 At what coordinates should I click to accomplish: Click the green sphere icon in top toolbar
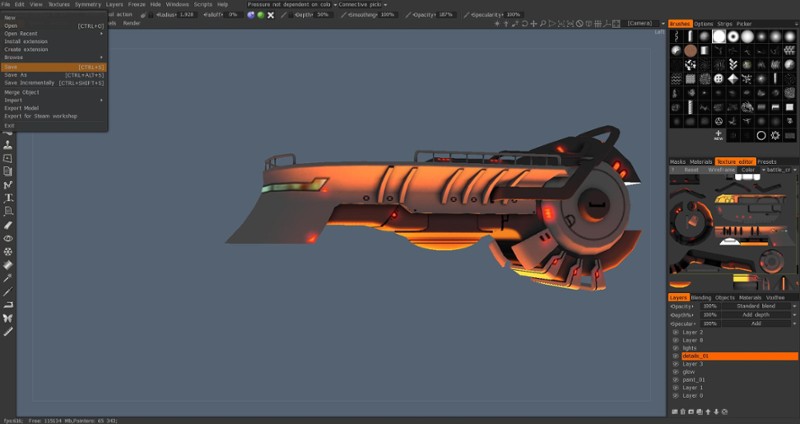click(261, 15)
